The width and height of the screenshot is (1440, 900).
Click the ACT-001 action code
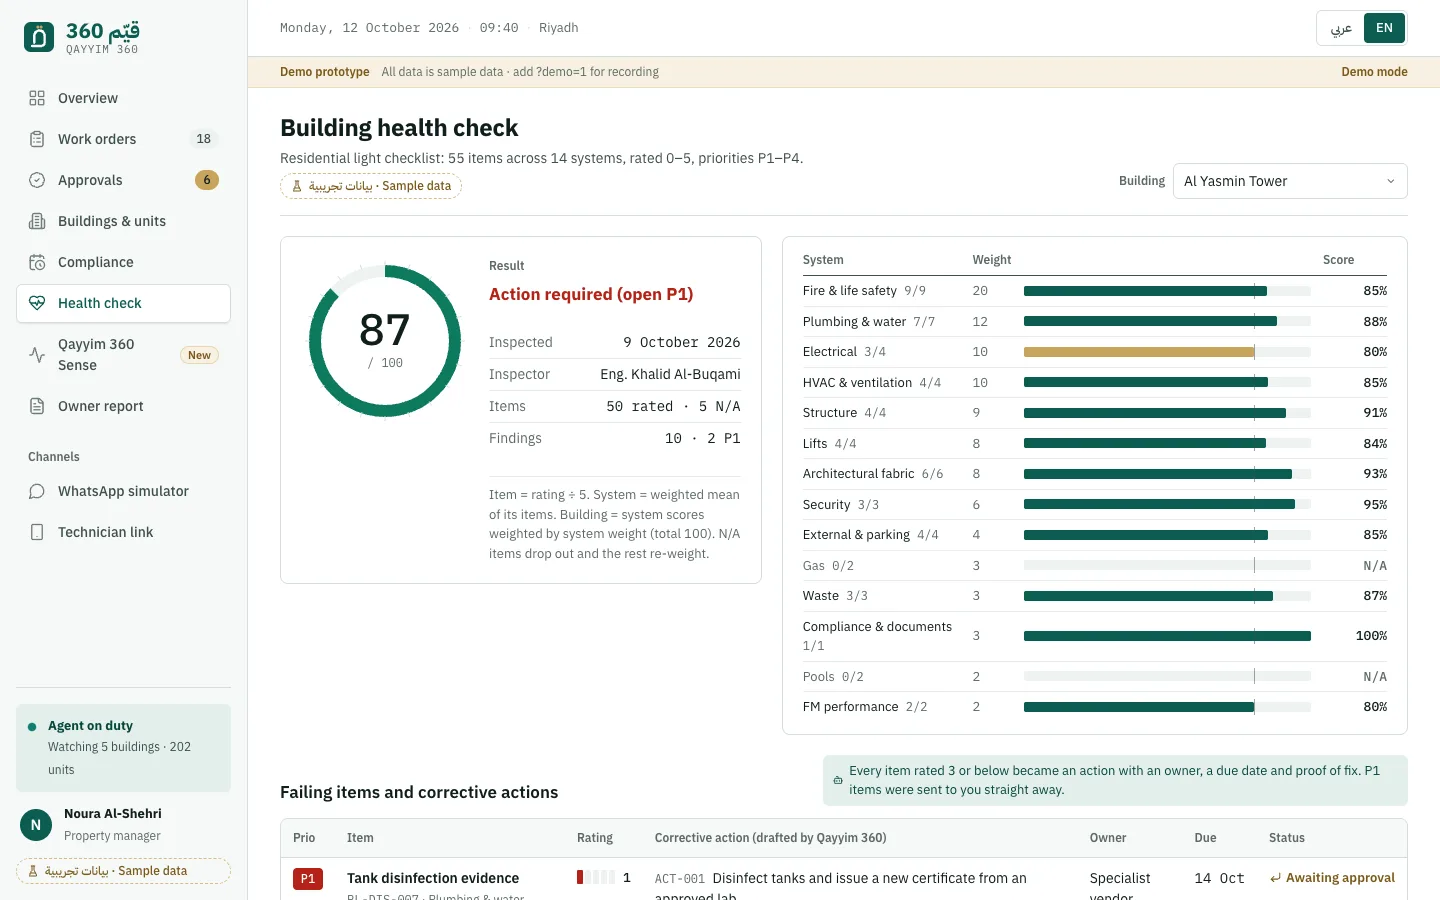tap(680, 879)
